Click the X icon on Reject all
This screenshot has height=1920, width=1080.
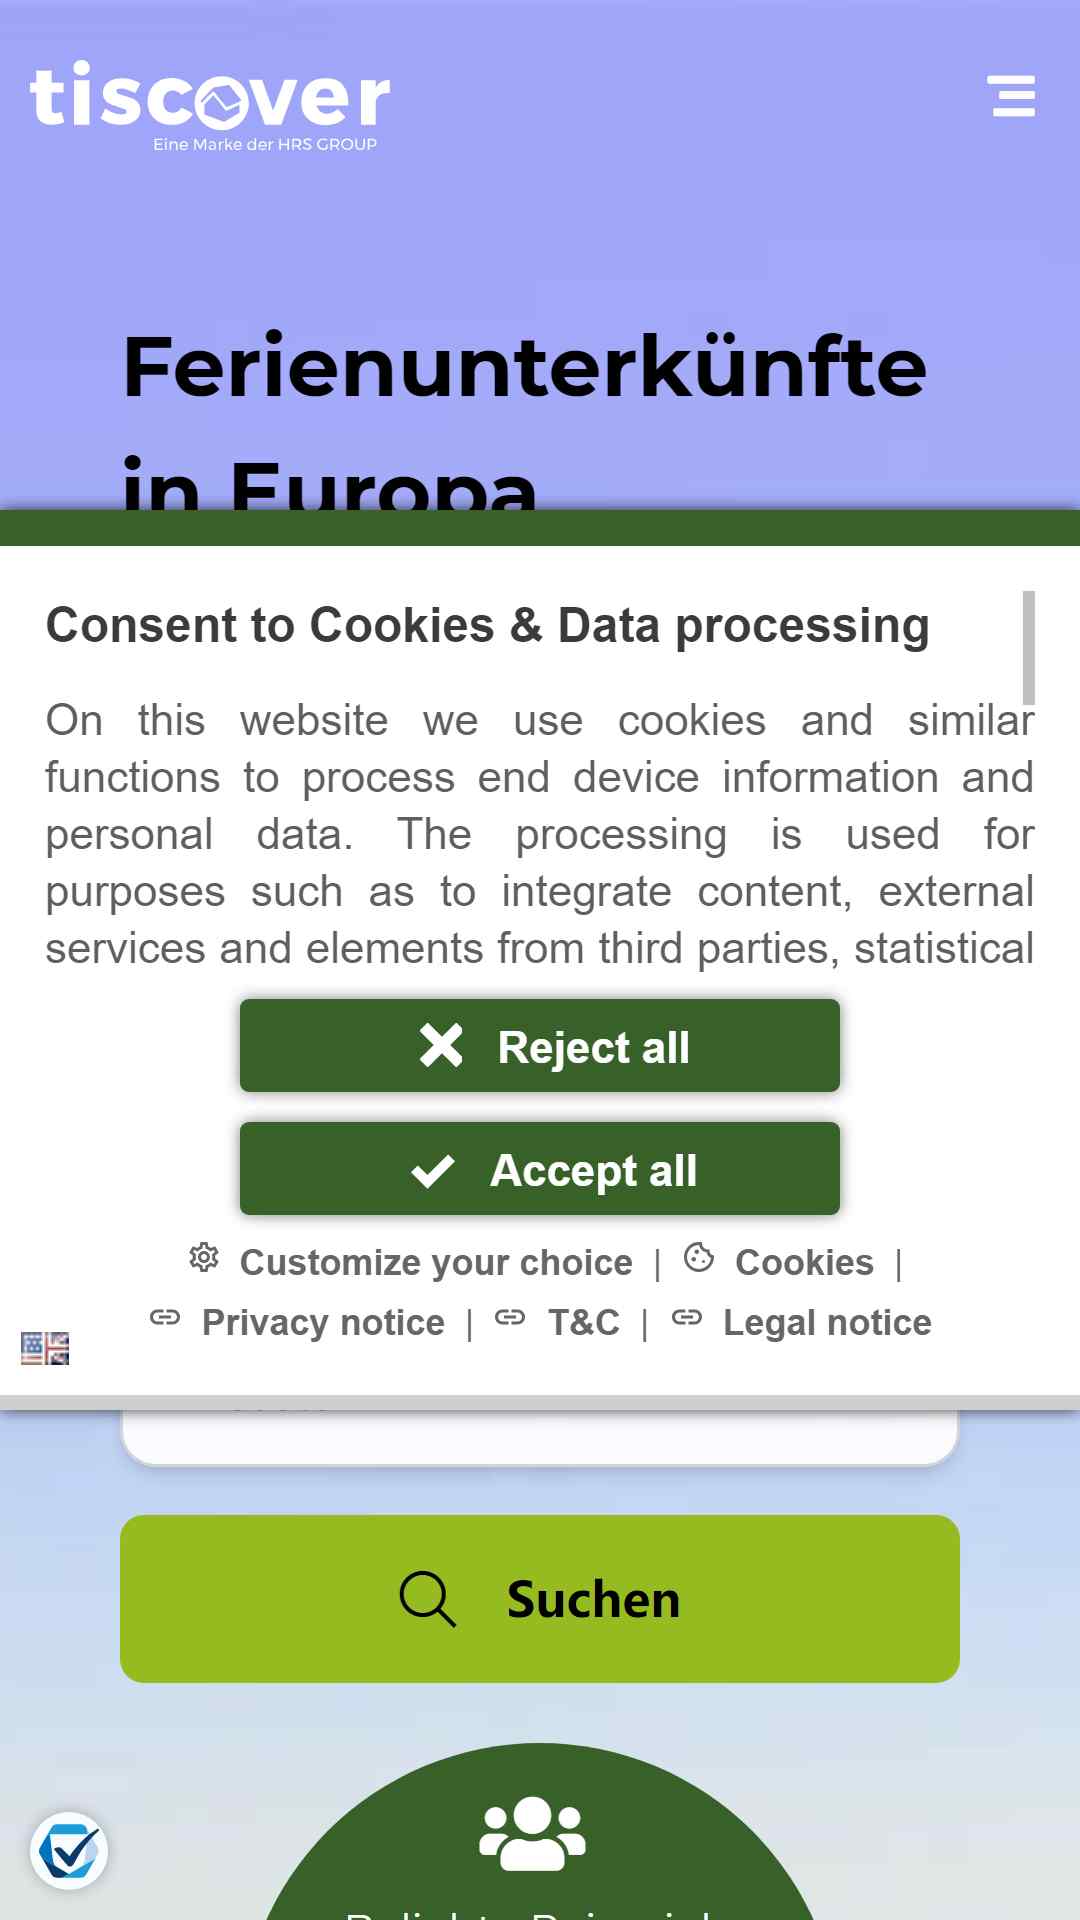[x=441, y=1046]
